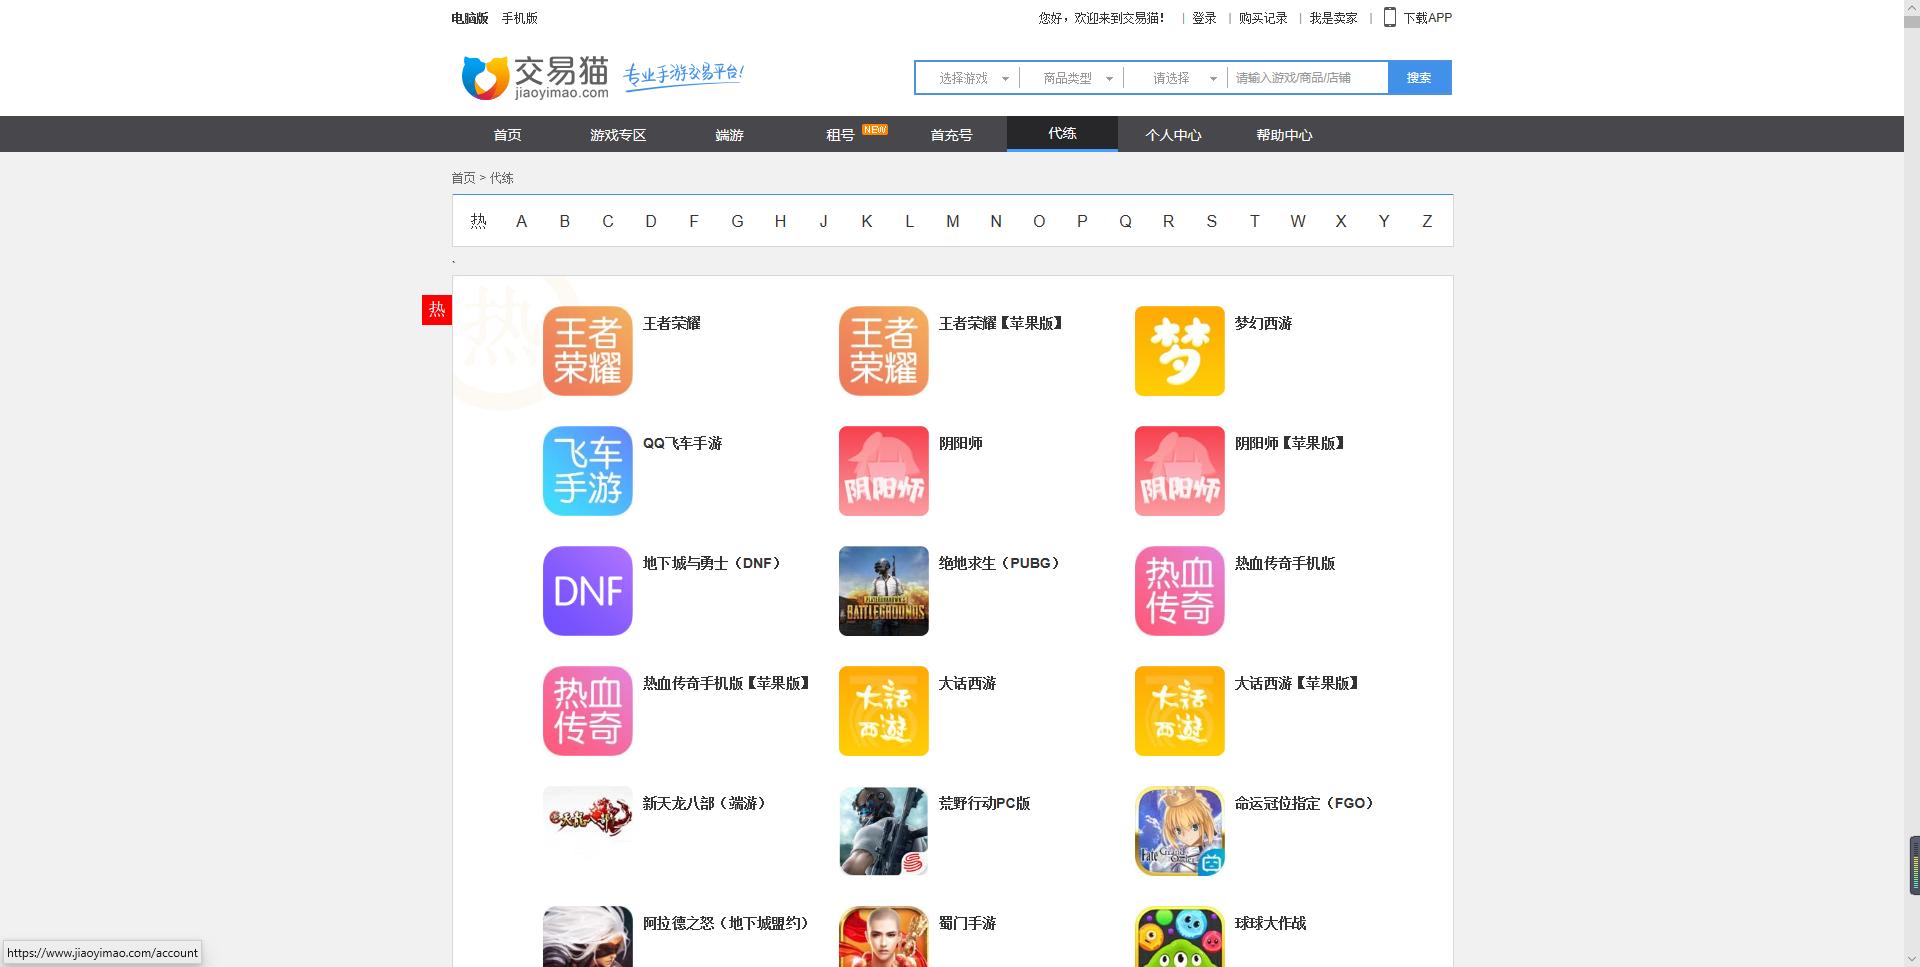Click the red 热 side marker
1920x967 pixels.
(x=437, y=310)
